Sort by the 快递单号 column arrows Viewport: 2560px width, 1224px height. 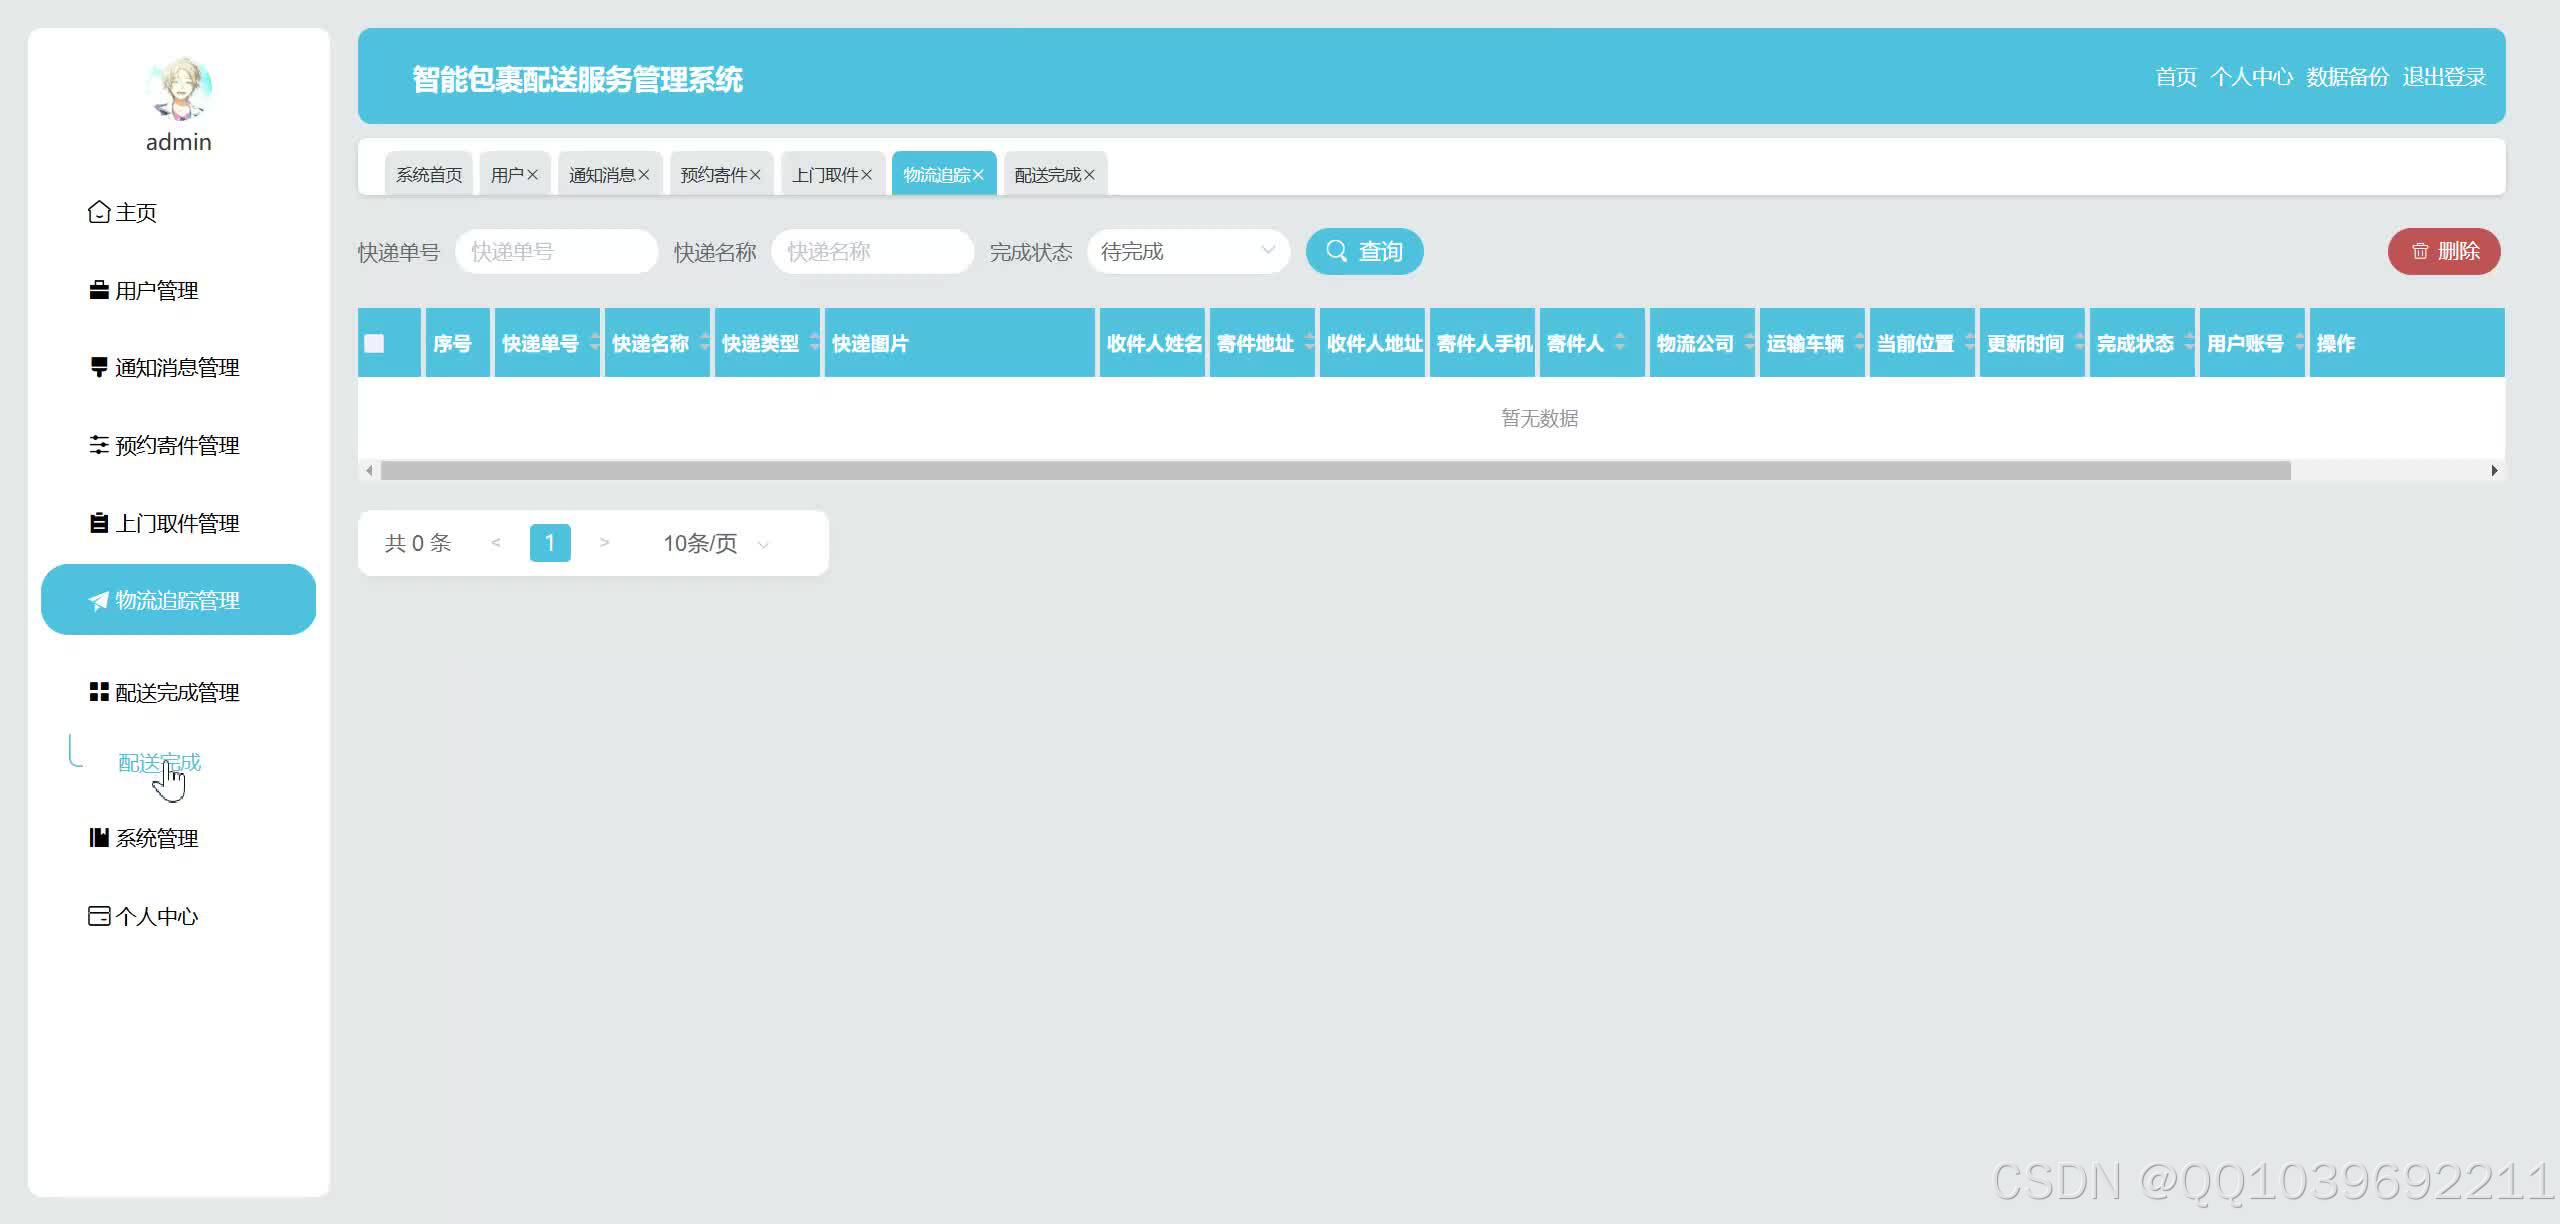[x=595, y=343]
